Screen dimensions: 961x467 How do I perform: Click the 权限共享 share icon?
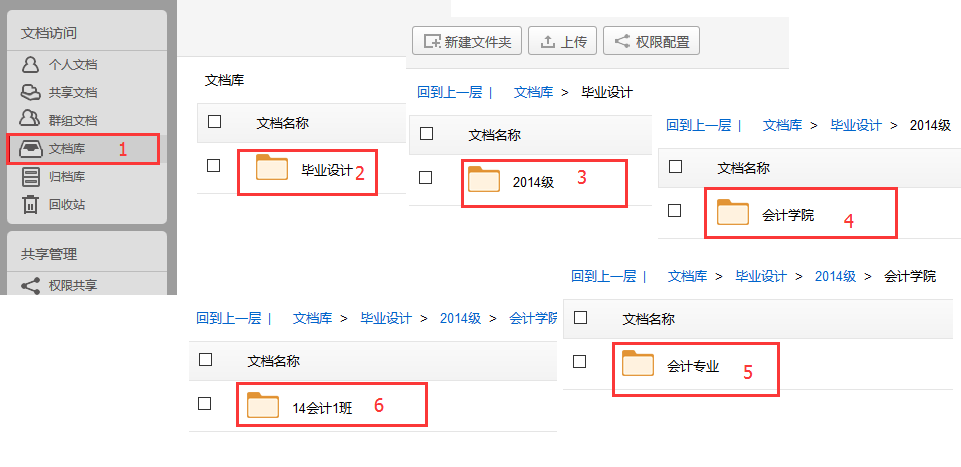click(x=31, y=285)
